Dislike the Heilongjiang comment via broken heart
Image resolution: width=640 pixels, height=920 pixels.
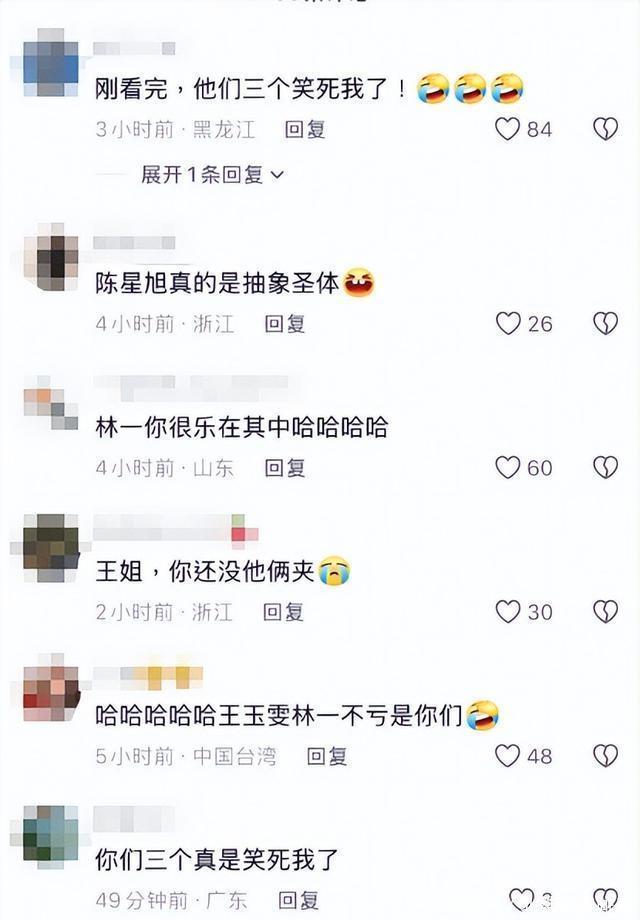(x=605, y=129)
